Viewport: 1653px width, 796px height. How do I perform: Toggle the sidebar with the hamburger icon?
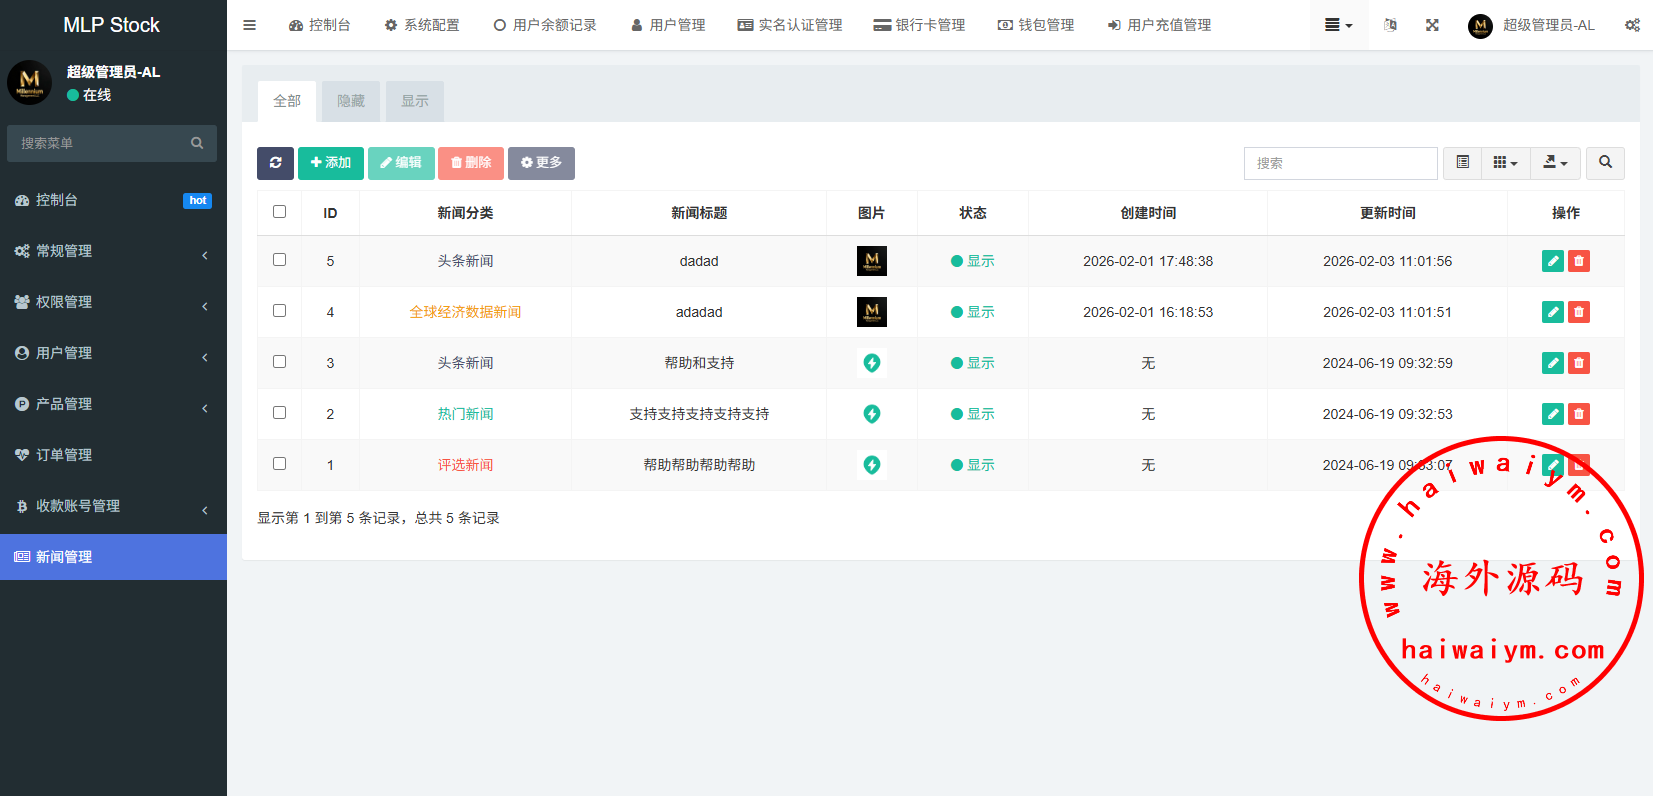point(250,25)
